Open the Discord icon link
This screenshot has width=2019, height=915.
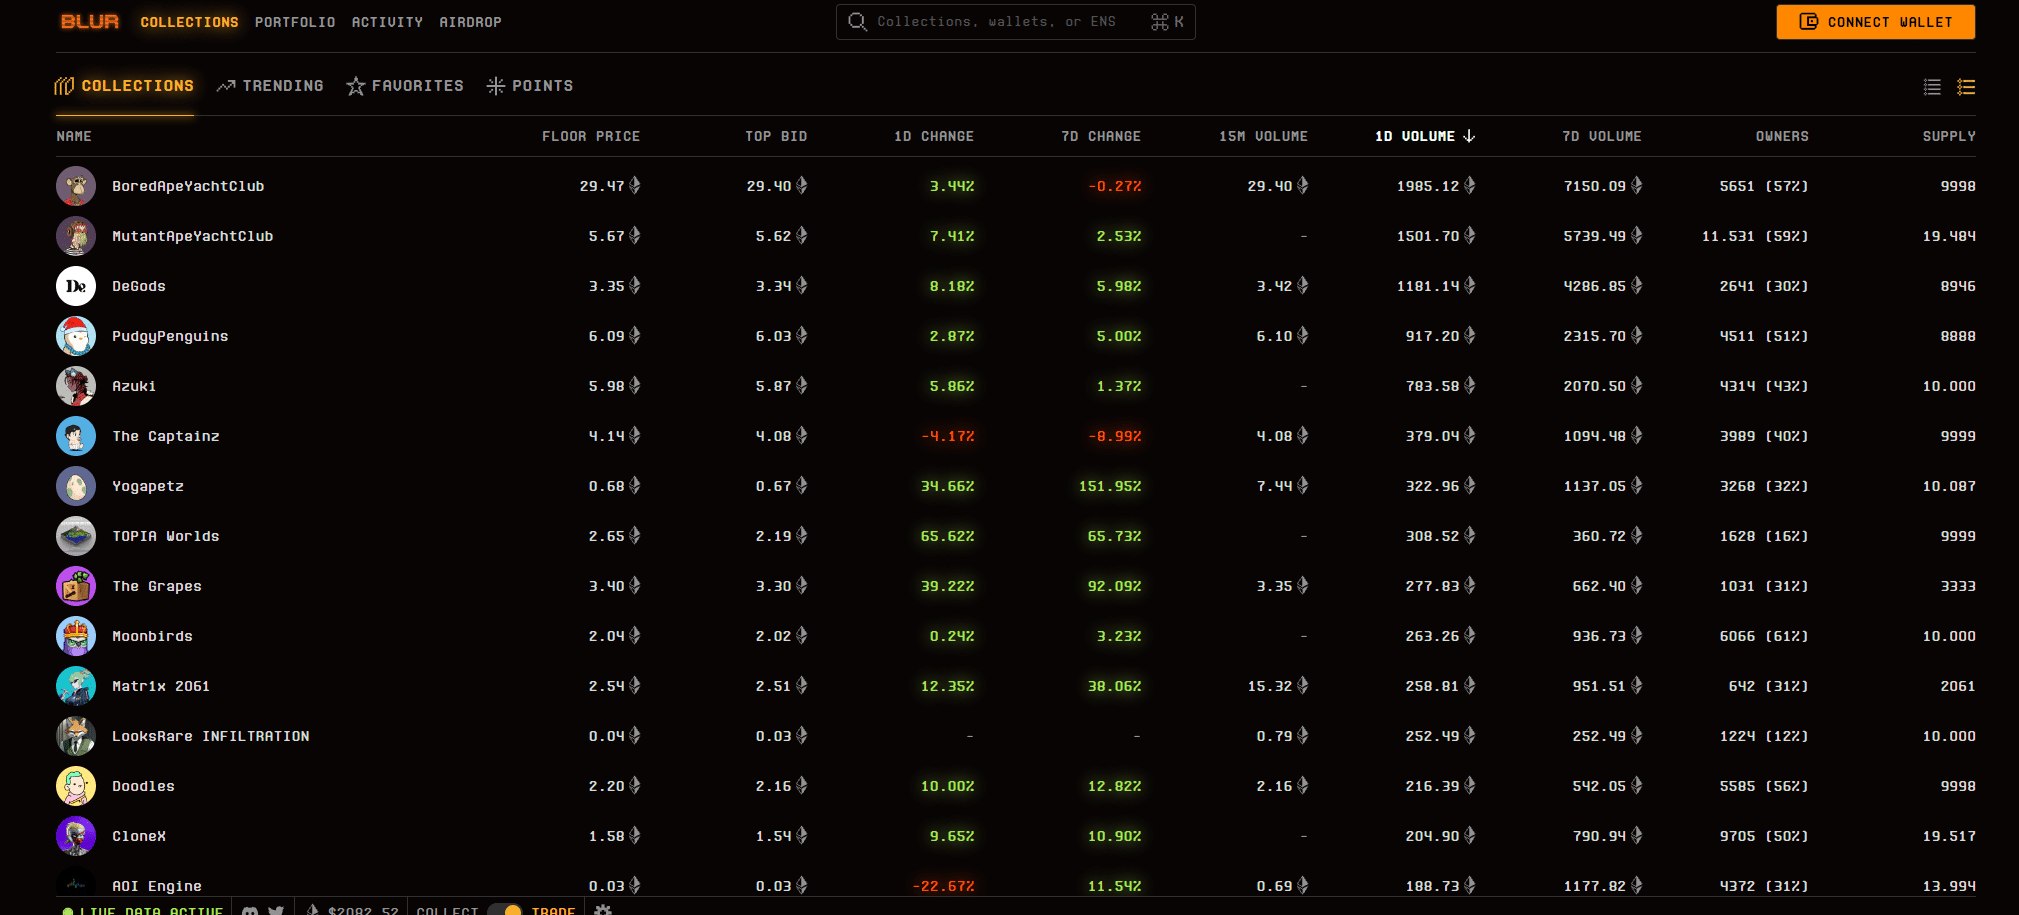[x=250, y=910]
